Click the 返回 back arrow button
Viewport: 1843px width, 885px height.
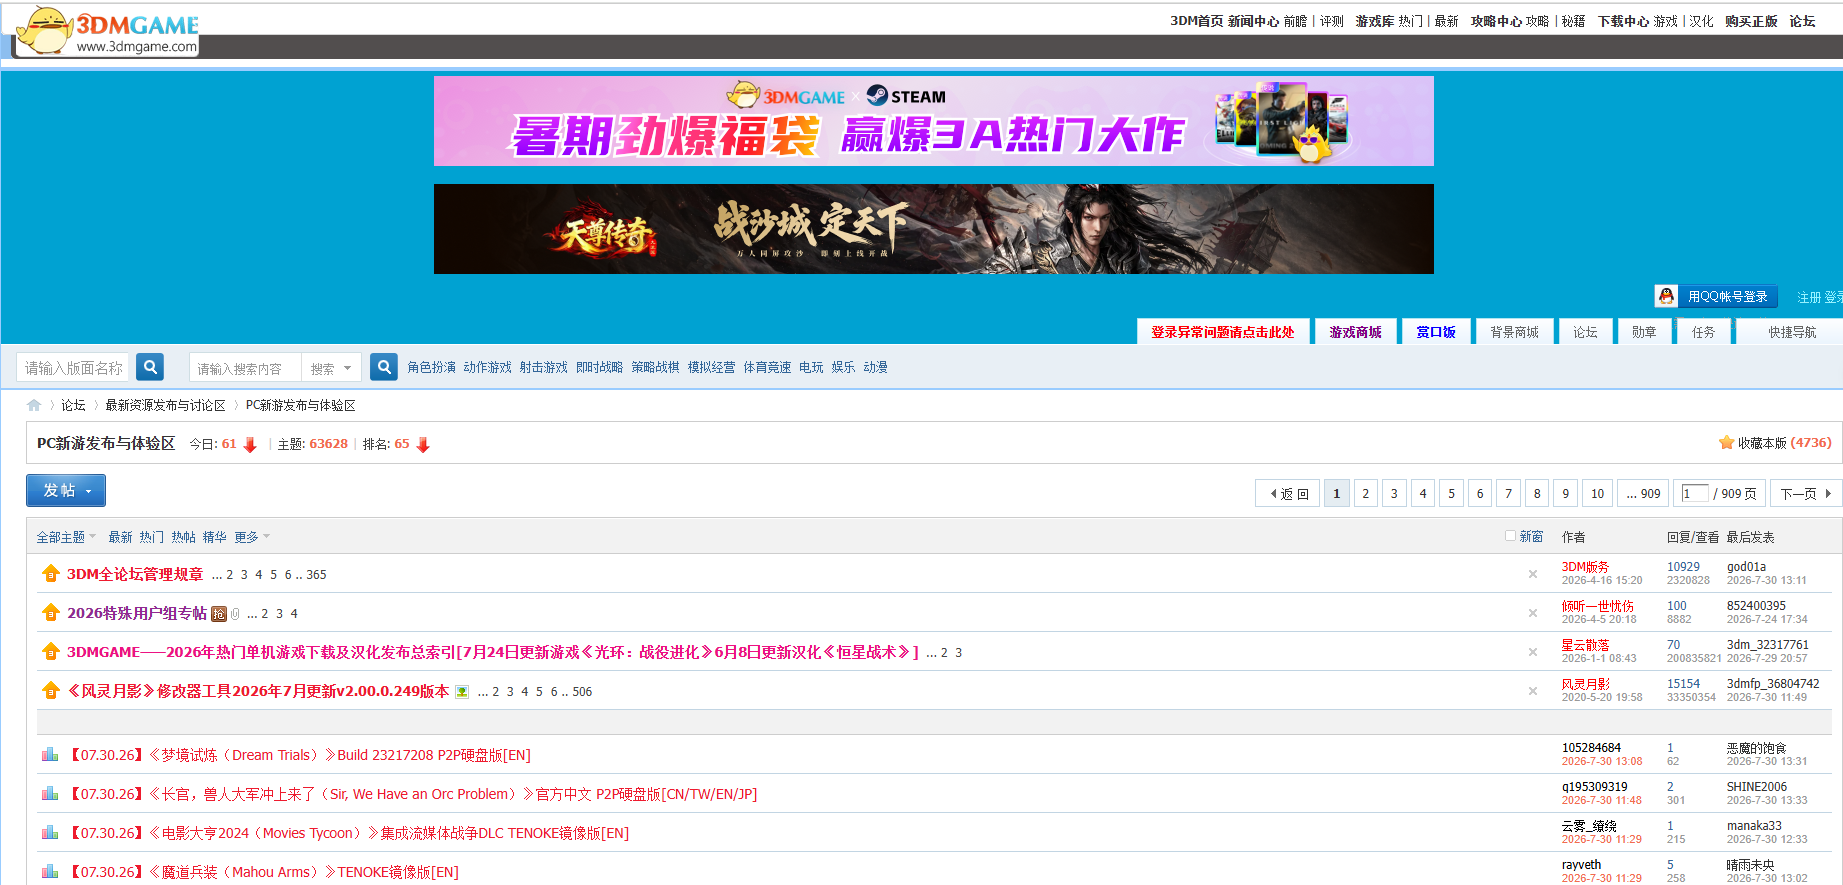[x=1289, y=493]
